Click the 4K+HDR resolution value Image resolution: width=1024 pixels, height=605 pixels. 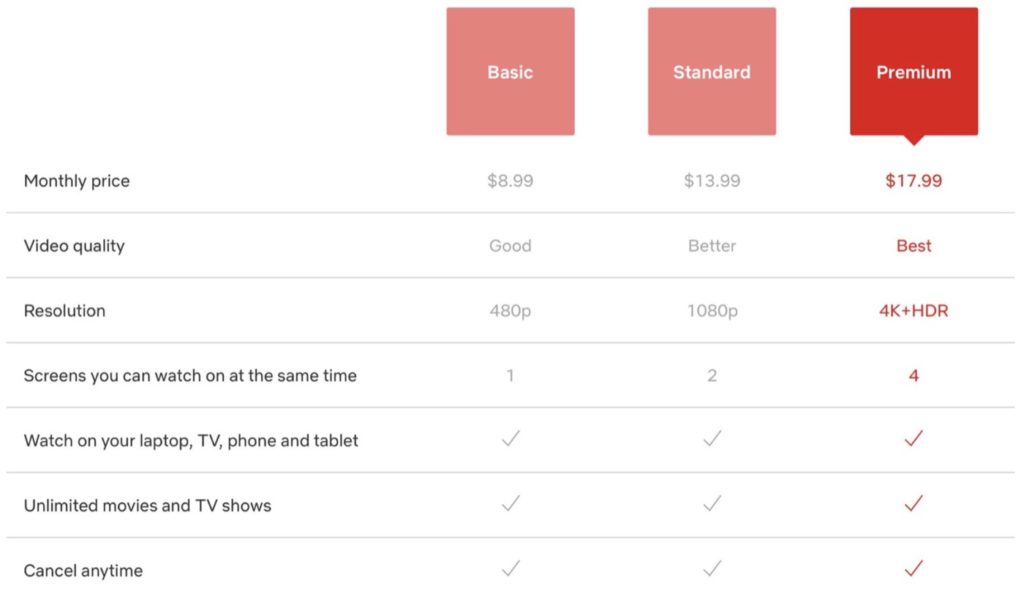tap(913, 311)
